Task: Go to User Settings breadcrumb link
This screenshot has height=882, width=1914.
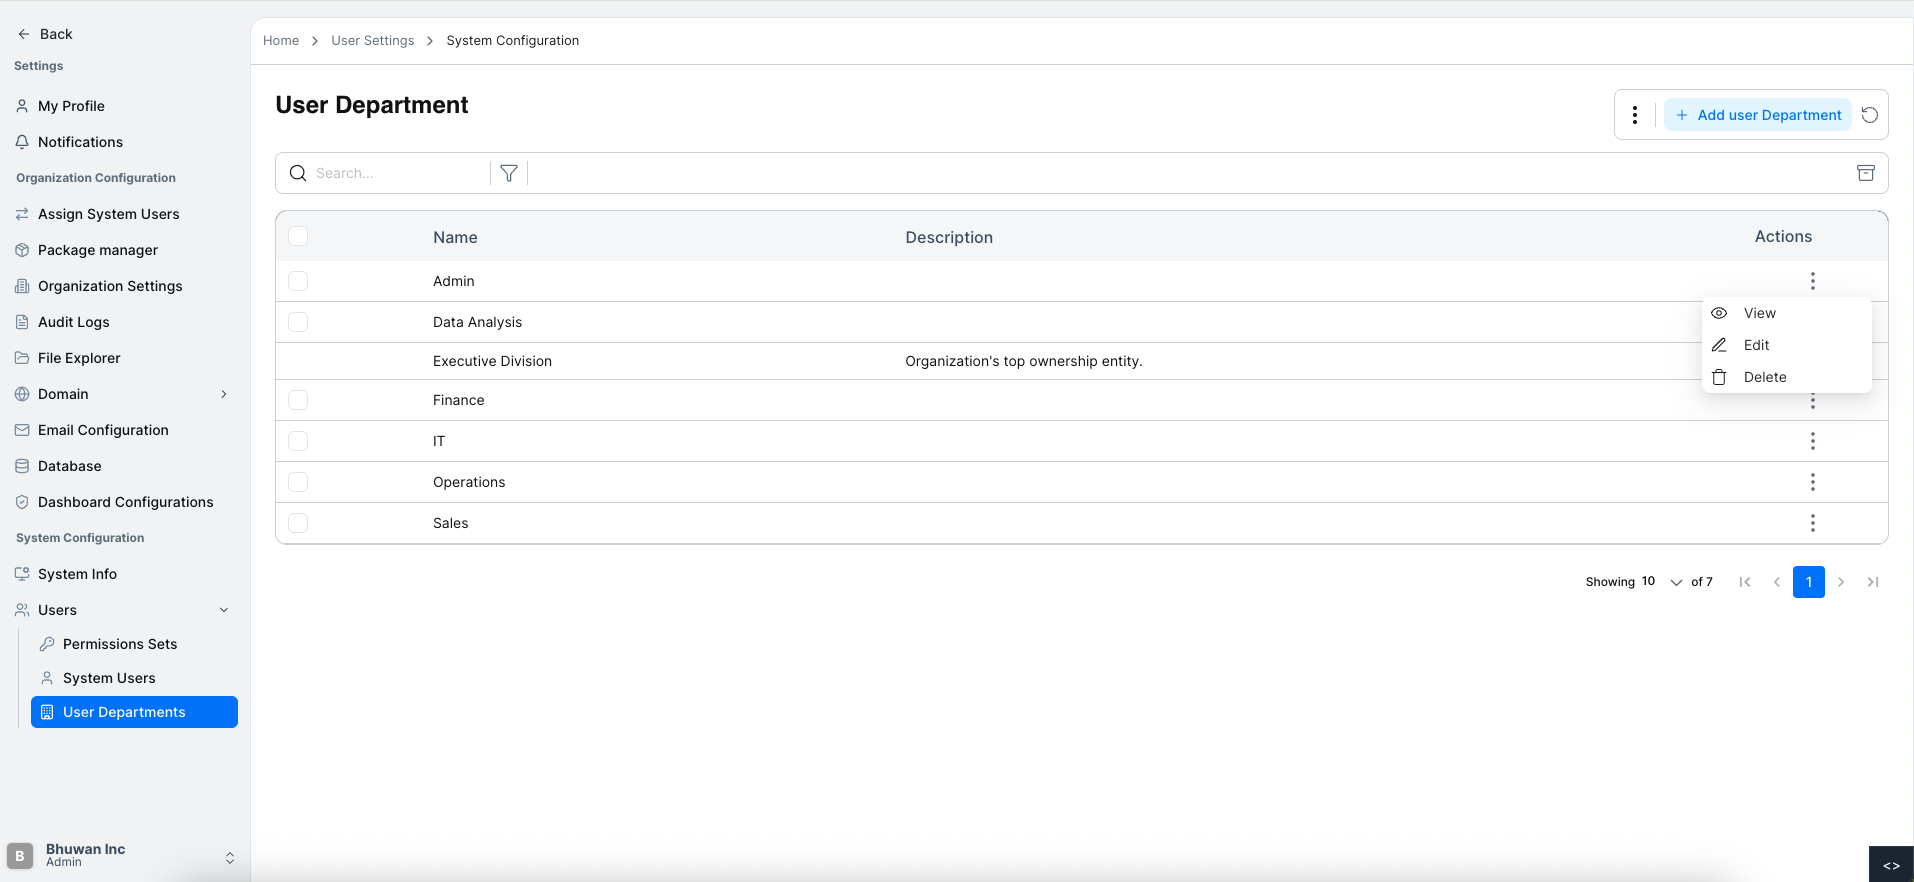Action: (372, 41)
